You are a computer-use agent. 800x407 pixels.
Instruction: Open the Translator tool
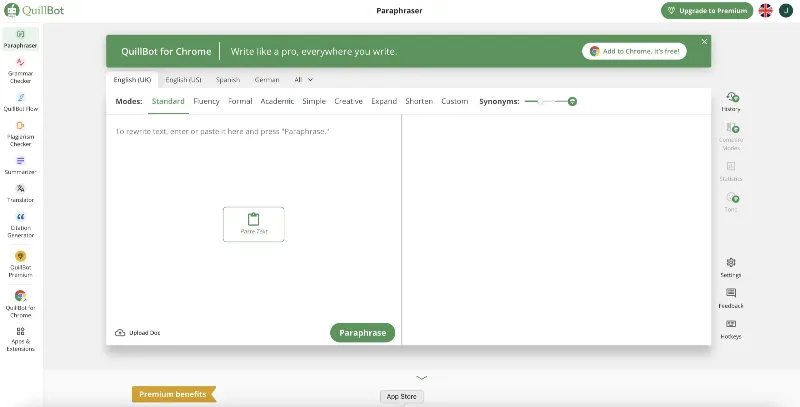(x=20, y=192)
